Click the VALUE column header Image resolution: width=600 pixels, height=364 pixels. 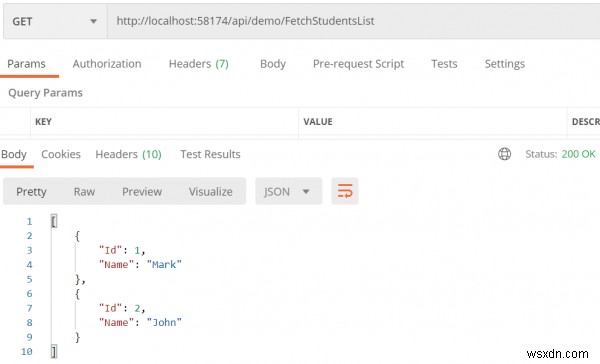(x=318, y=122)
